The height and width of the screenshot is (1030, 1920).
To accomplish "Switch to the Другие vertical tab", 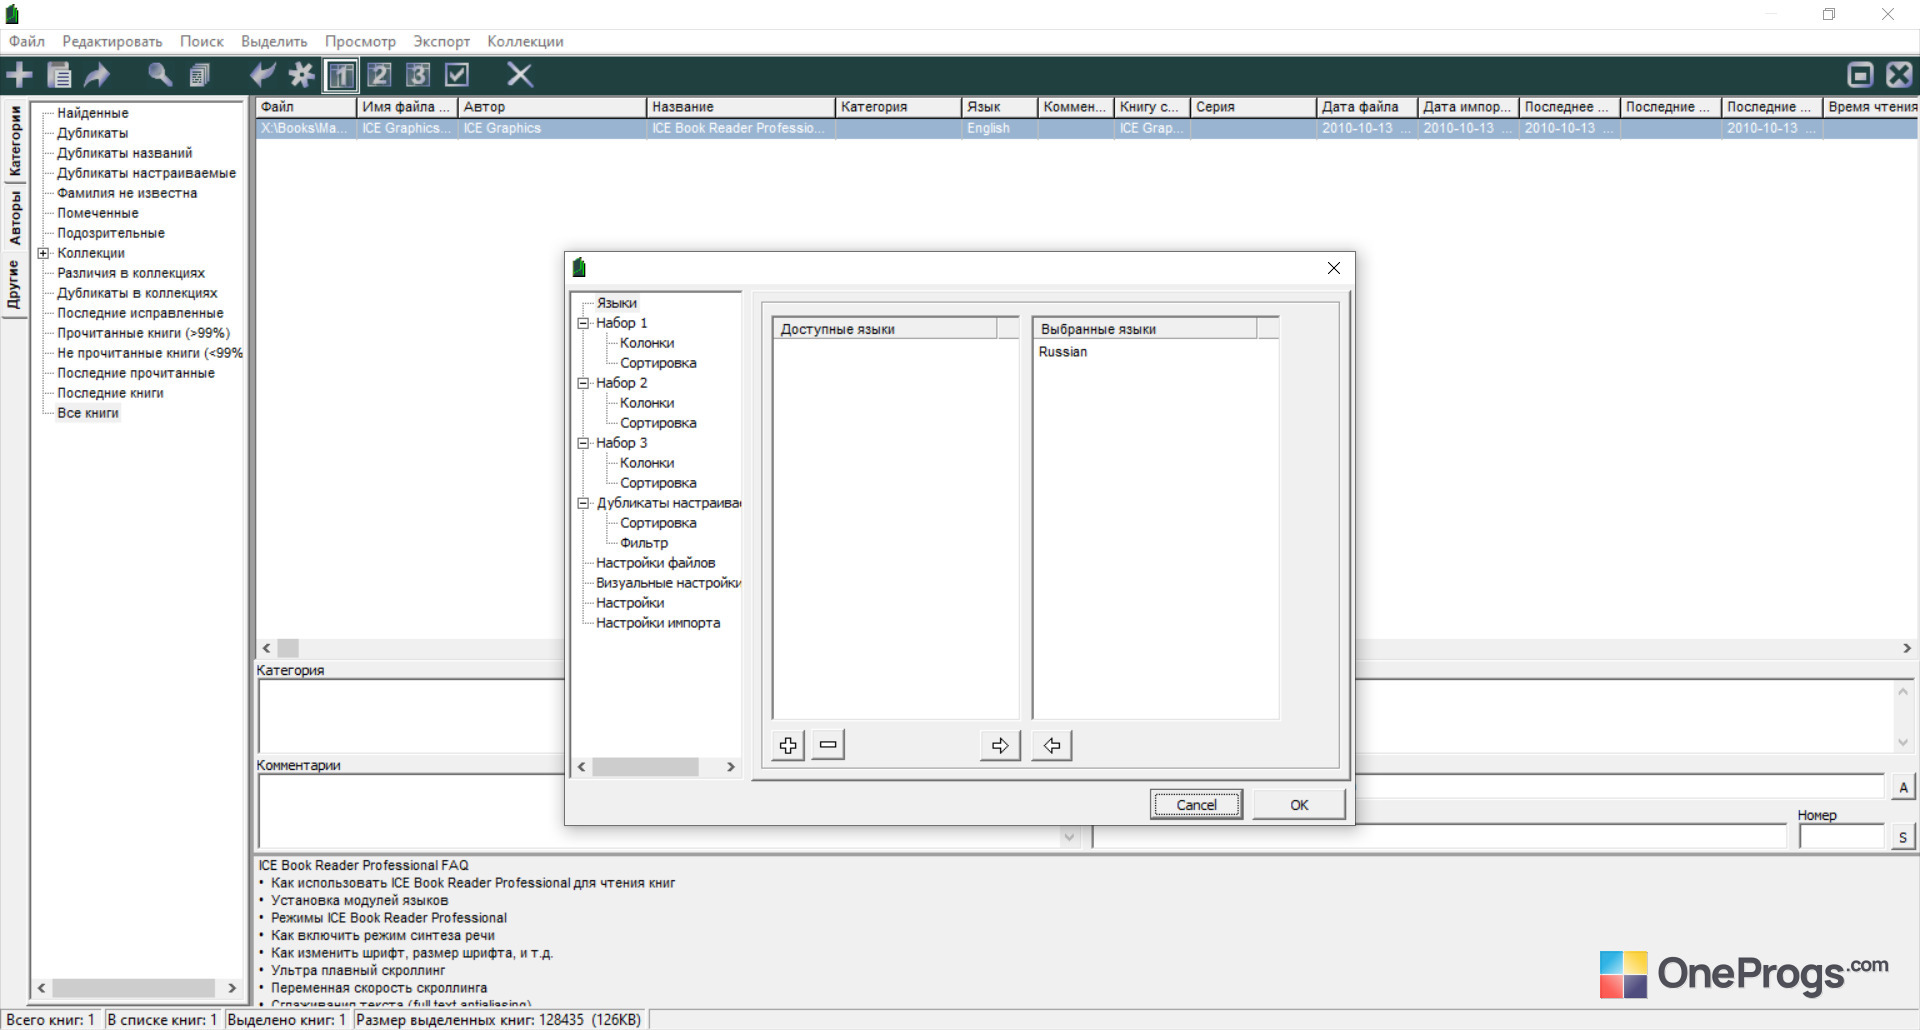I will click(15, 284).
